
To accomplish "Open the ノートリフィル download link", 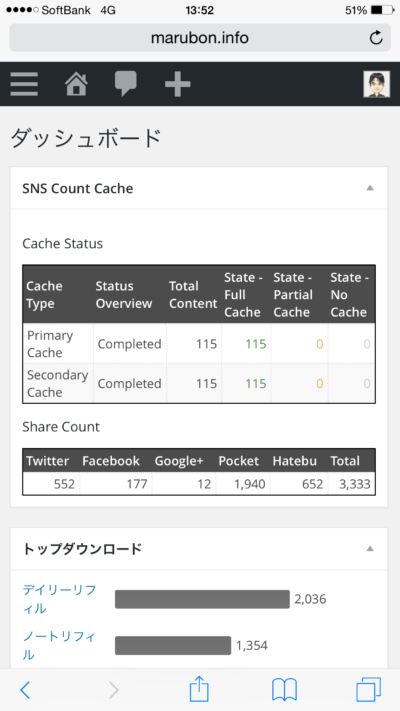I will click(59, 645).
